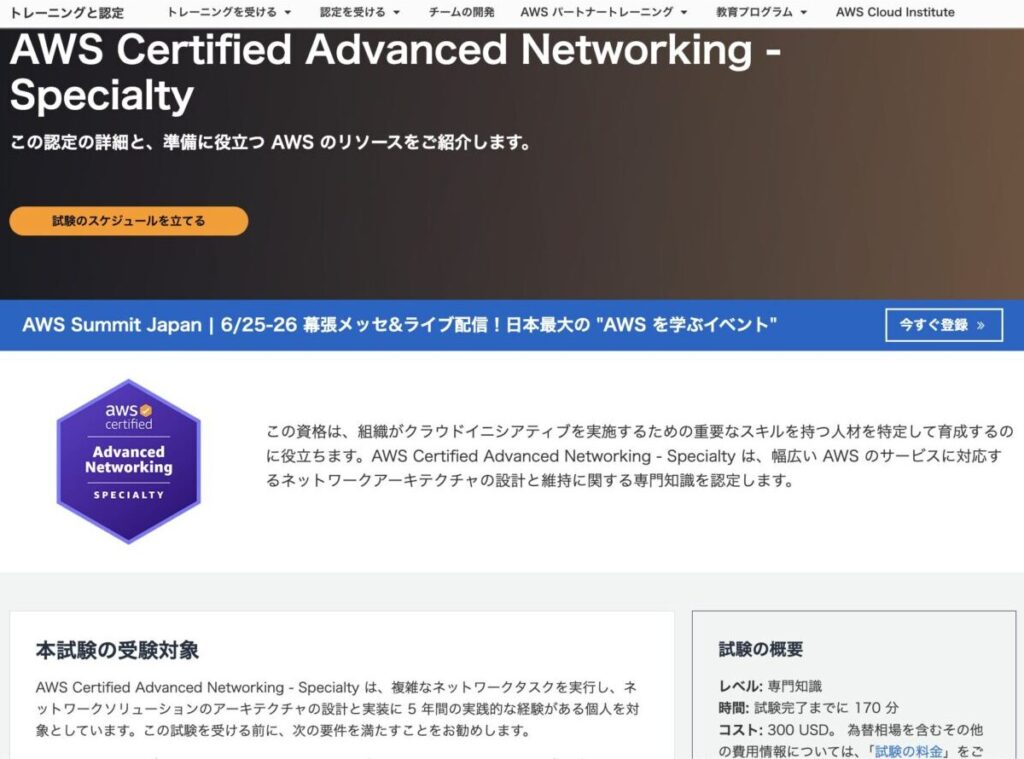
Task: Click the subtitle この認定の詳細と、準備に役立つ text
Action: [270, 142]
